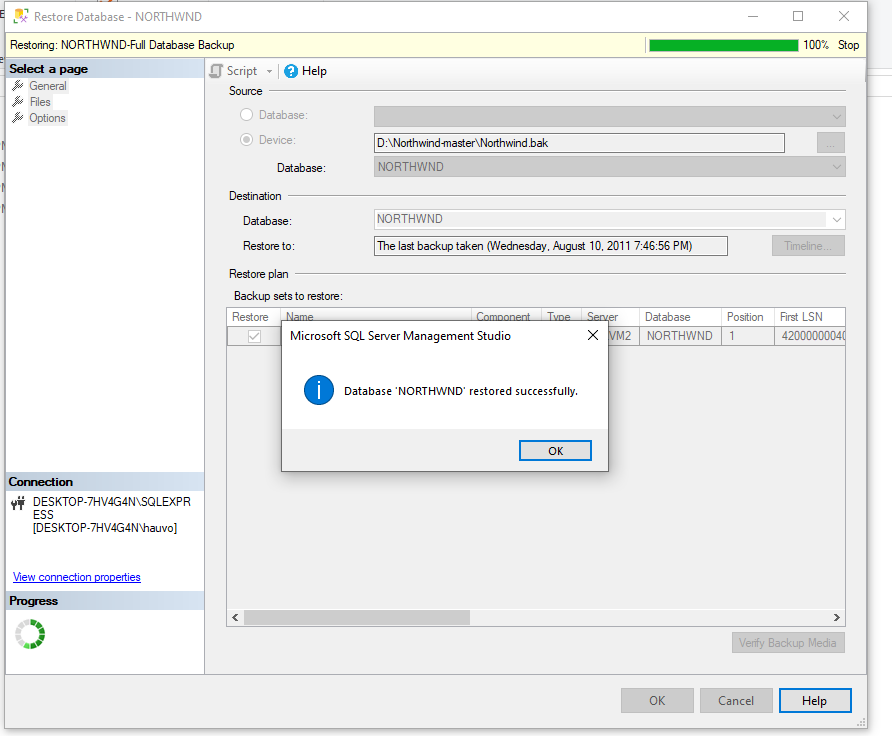This screenshot has height=736, width=892.
Task: Click the blue information icon in dialog
Action: pos(318,391)
